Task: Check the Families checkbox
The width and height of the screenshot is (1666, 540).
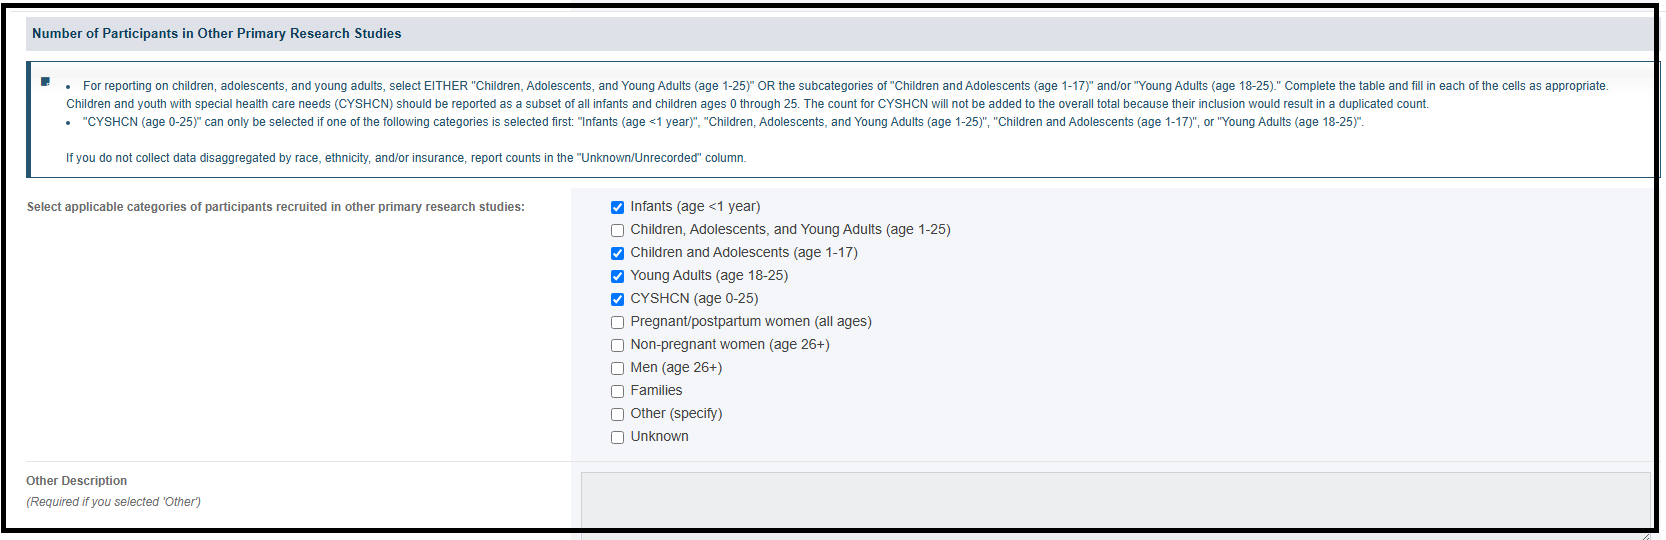Action: tap(617, 391)
